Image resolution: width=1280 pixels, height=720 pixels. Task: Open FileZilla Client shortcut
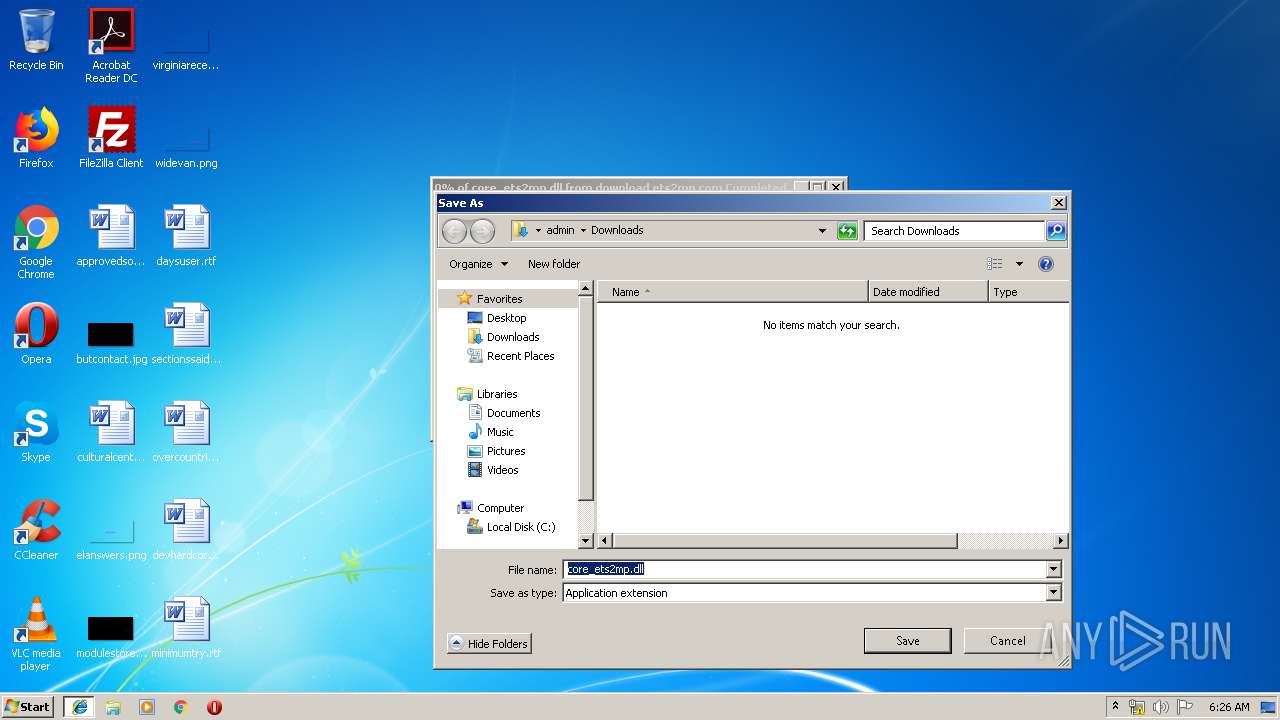[111, 138]
